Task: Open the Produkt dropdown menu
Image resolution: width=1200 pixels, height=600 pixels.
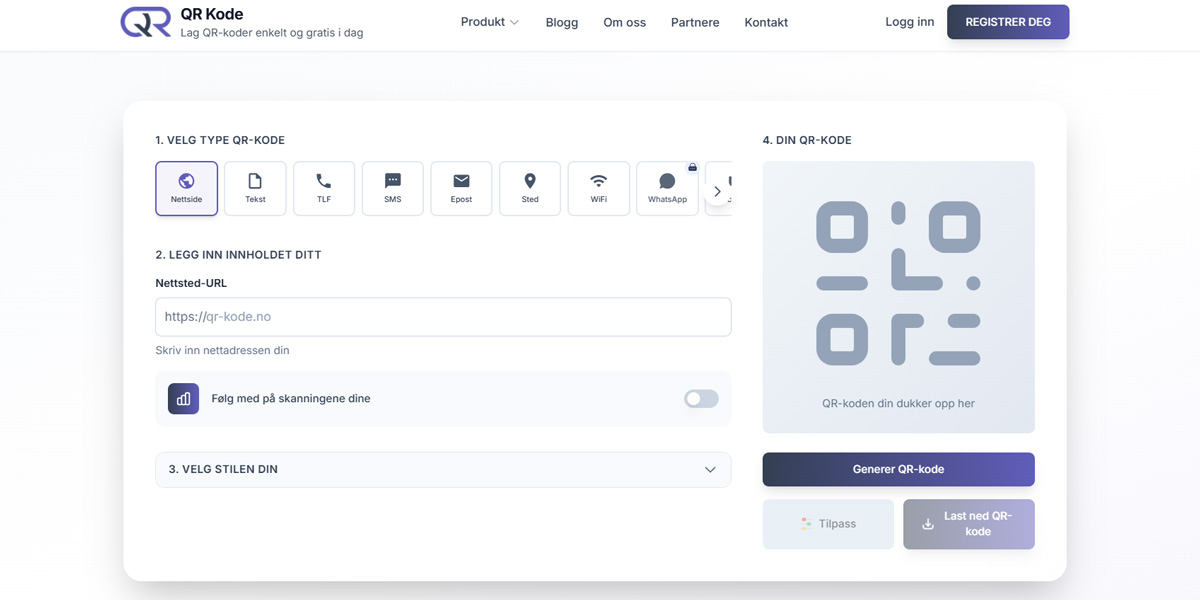Action: [489, 22]
